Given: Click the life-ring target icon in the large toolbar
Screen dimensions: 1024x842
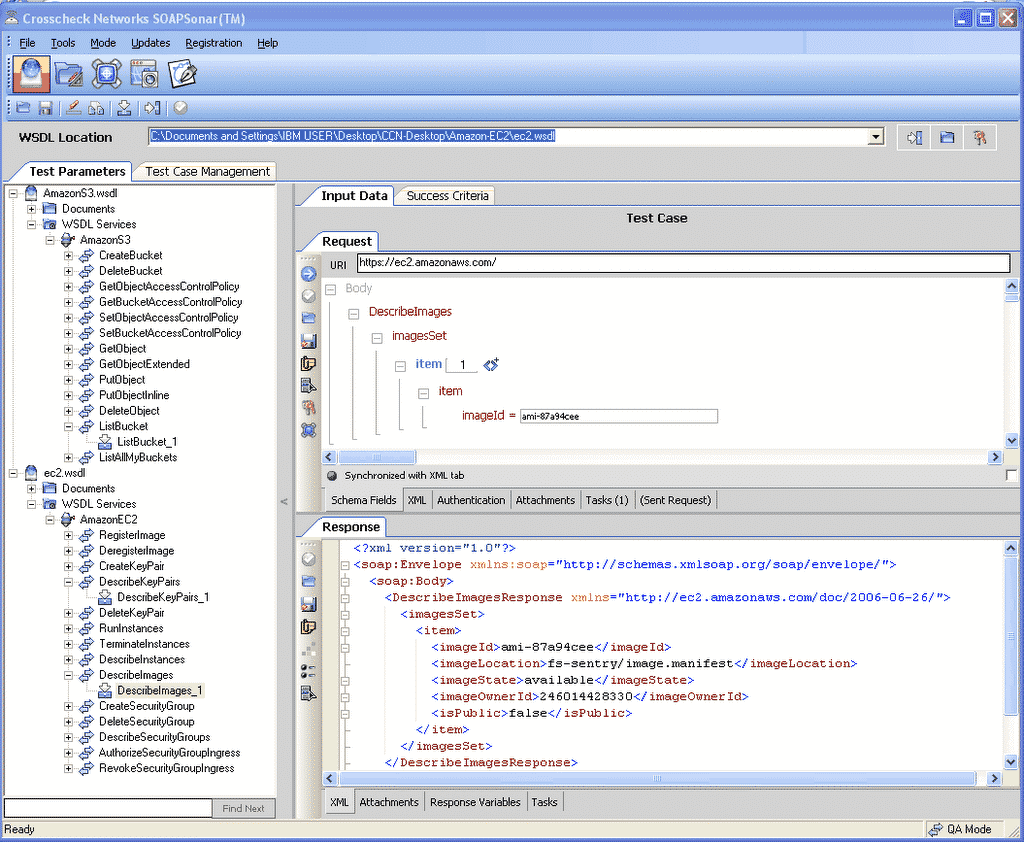Looking at the screenshot, I should tap(107, 74).
